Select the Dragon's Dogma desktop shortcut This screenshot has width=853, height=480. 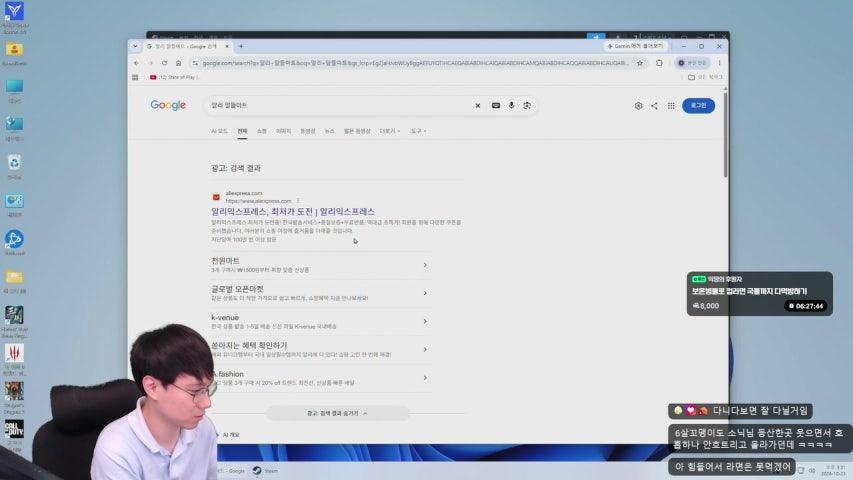14,398
